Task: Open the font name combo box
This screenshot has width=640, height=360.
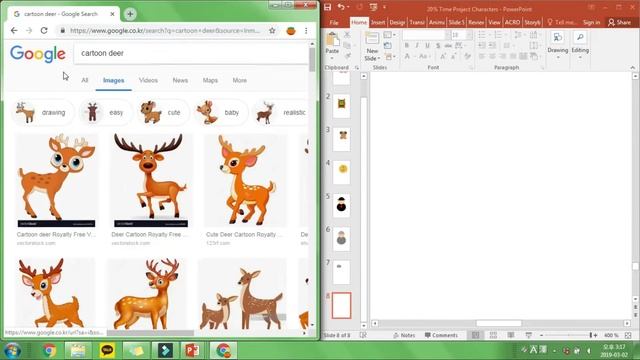Action: click(x=427, y=35)
